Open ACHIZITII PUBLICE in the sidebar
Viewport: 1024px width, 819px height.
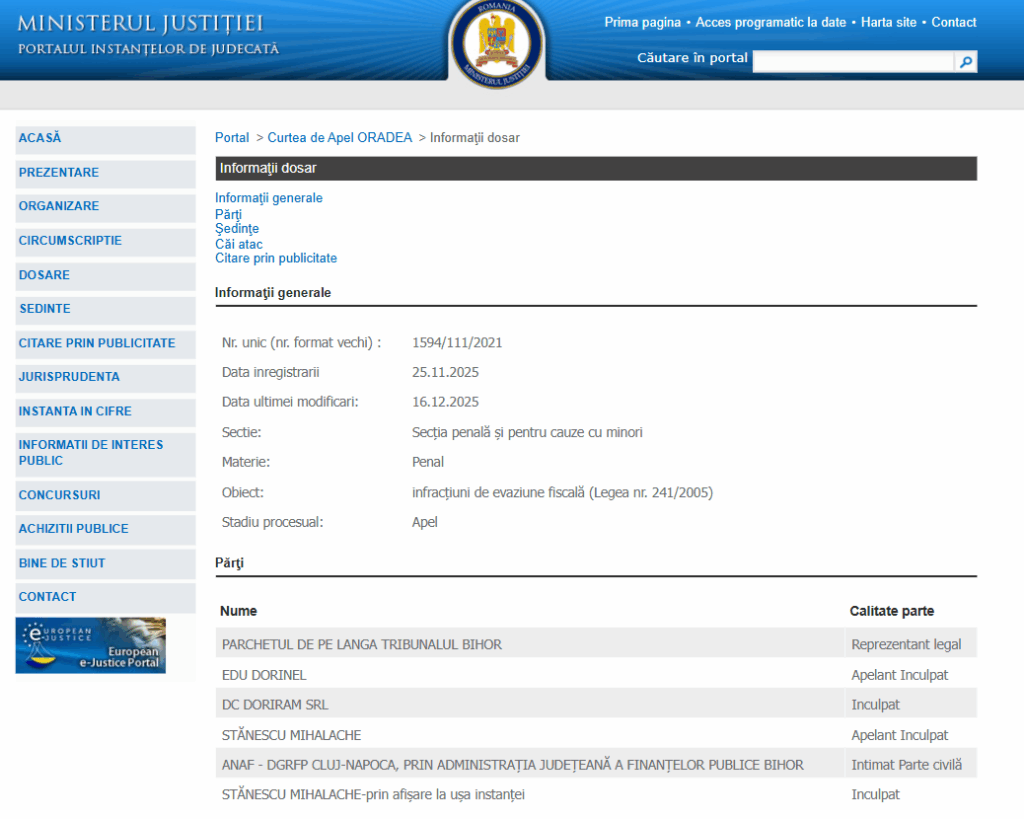point(73,529)
